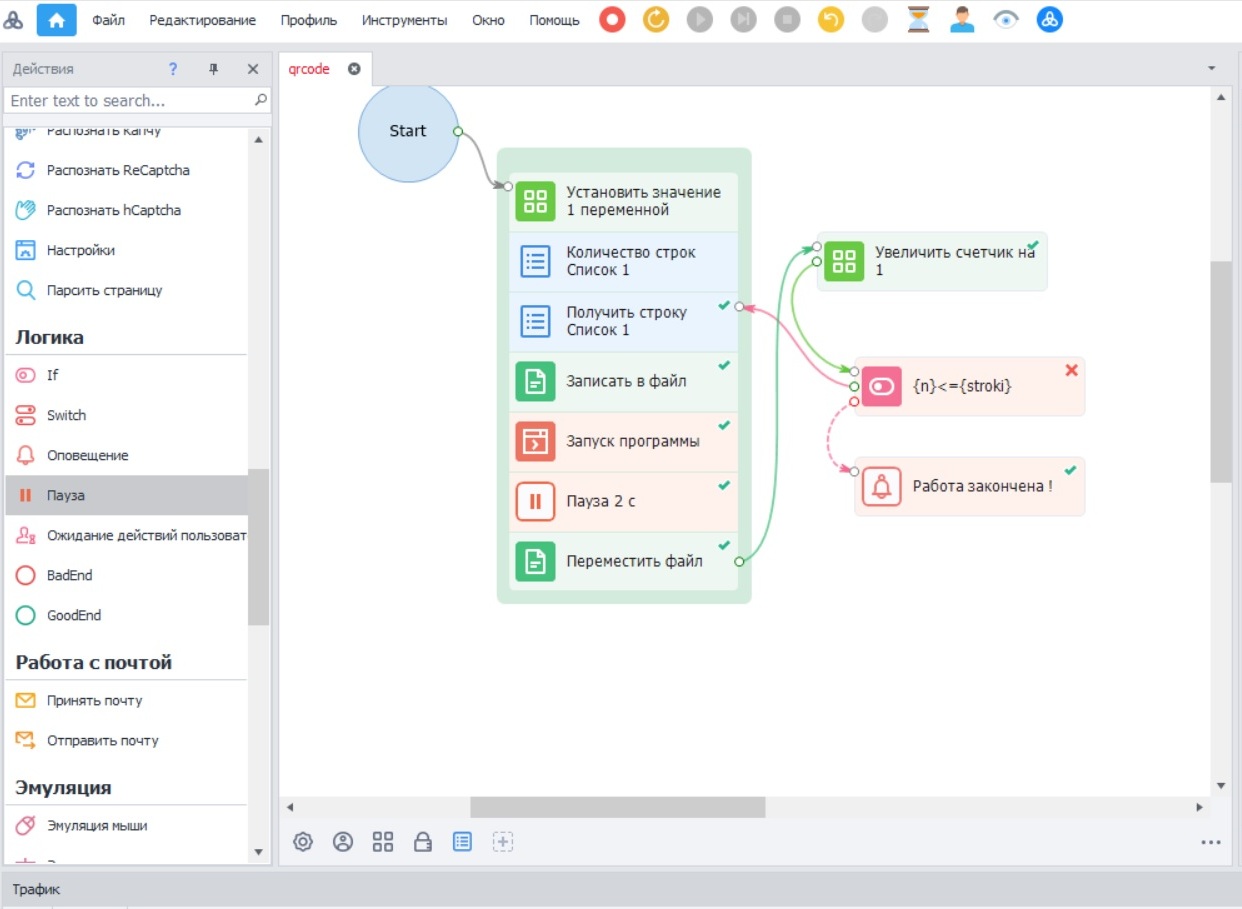Click the settings gear icon below canvas
Screen dimensions: 1242x909
[303, 842]
